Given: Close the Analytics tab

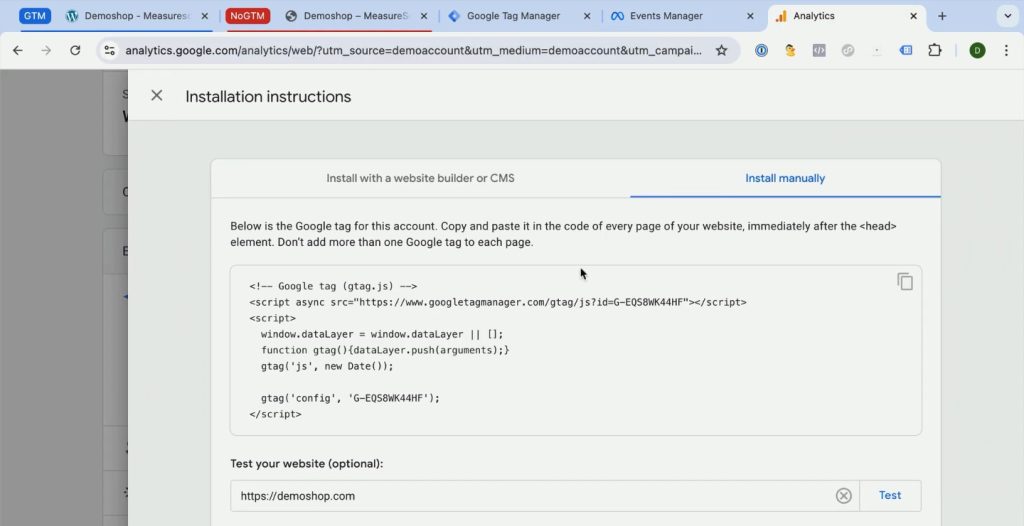Looking at the screenshot, I should 914,16.
